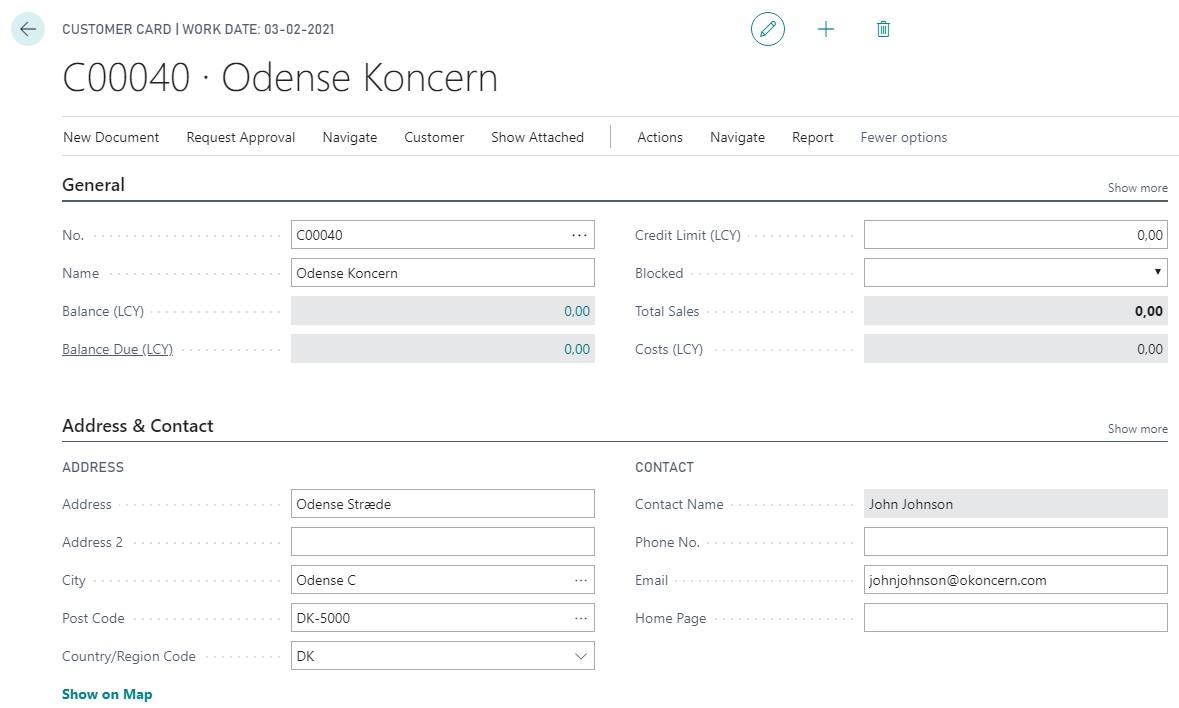Open the Report menu
The height and width of the screenshot is (708, 1179).
[x=812, y=137]
